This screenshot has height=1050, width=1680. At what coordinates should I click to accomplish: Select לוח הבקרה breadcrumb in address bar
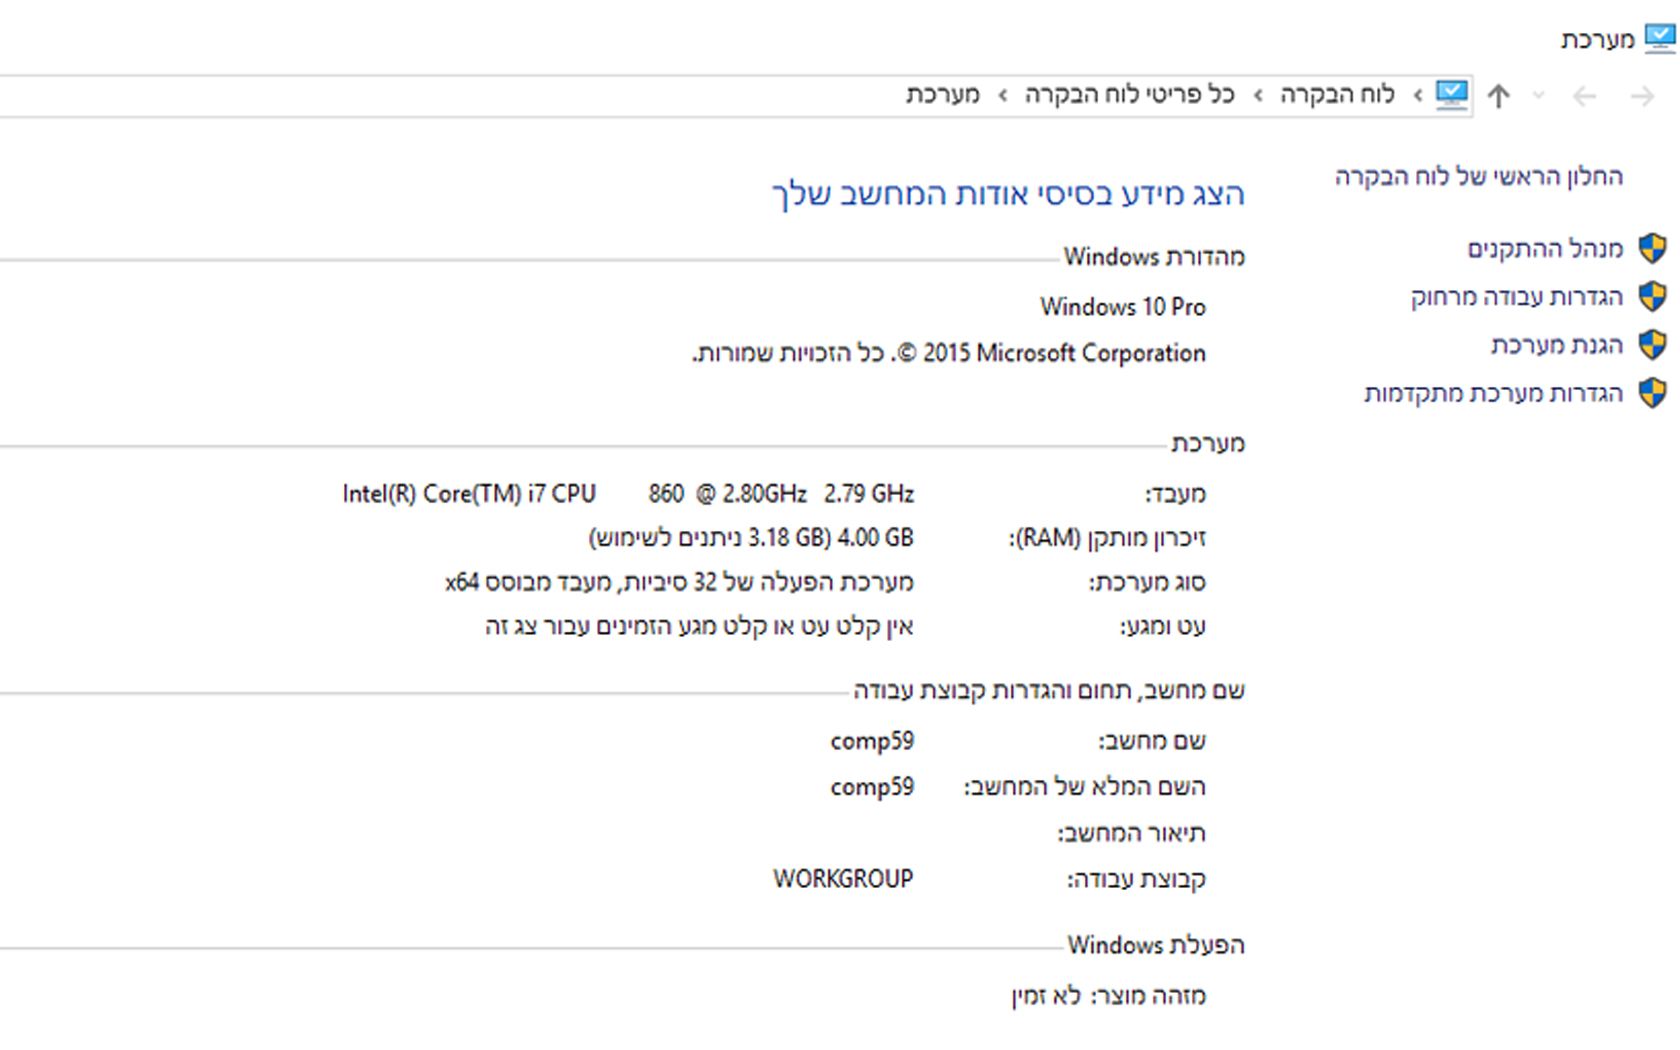1337,95
